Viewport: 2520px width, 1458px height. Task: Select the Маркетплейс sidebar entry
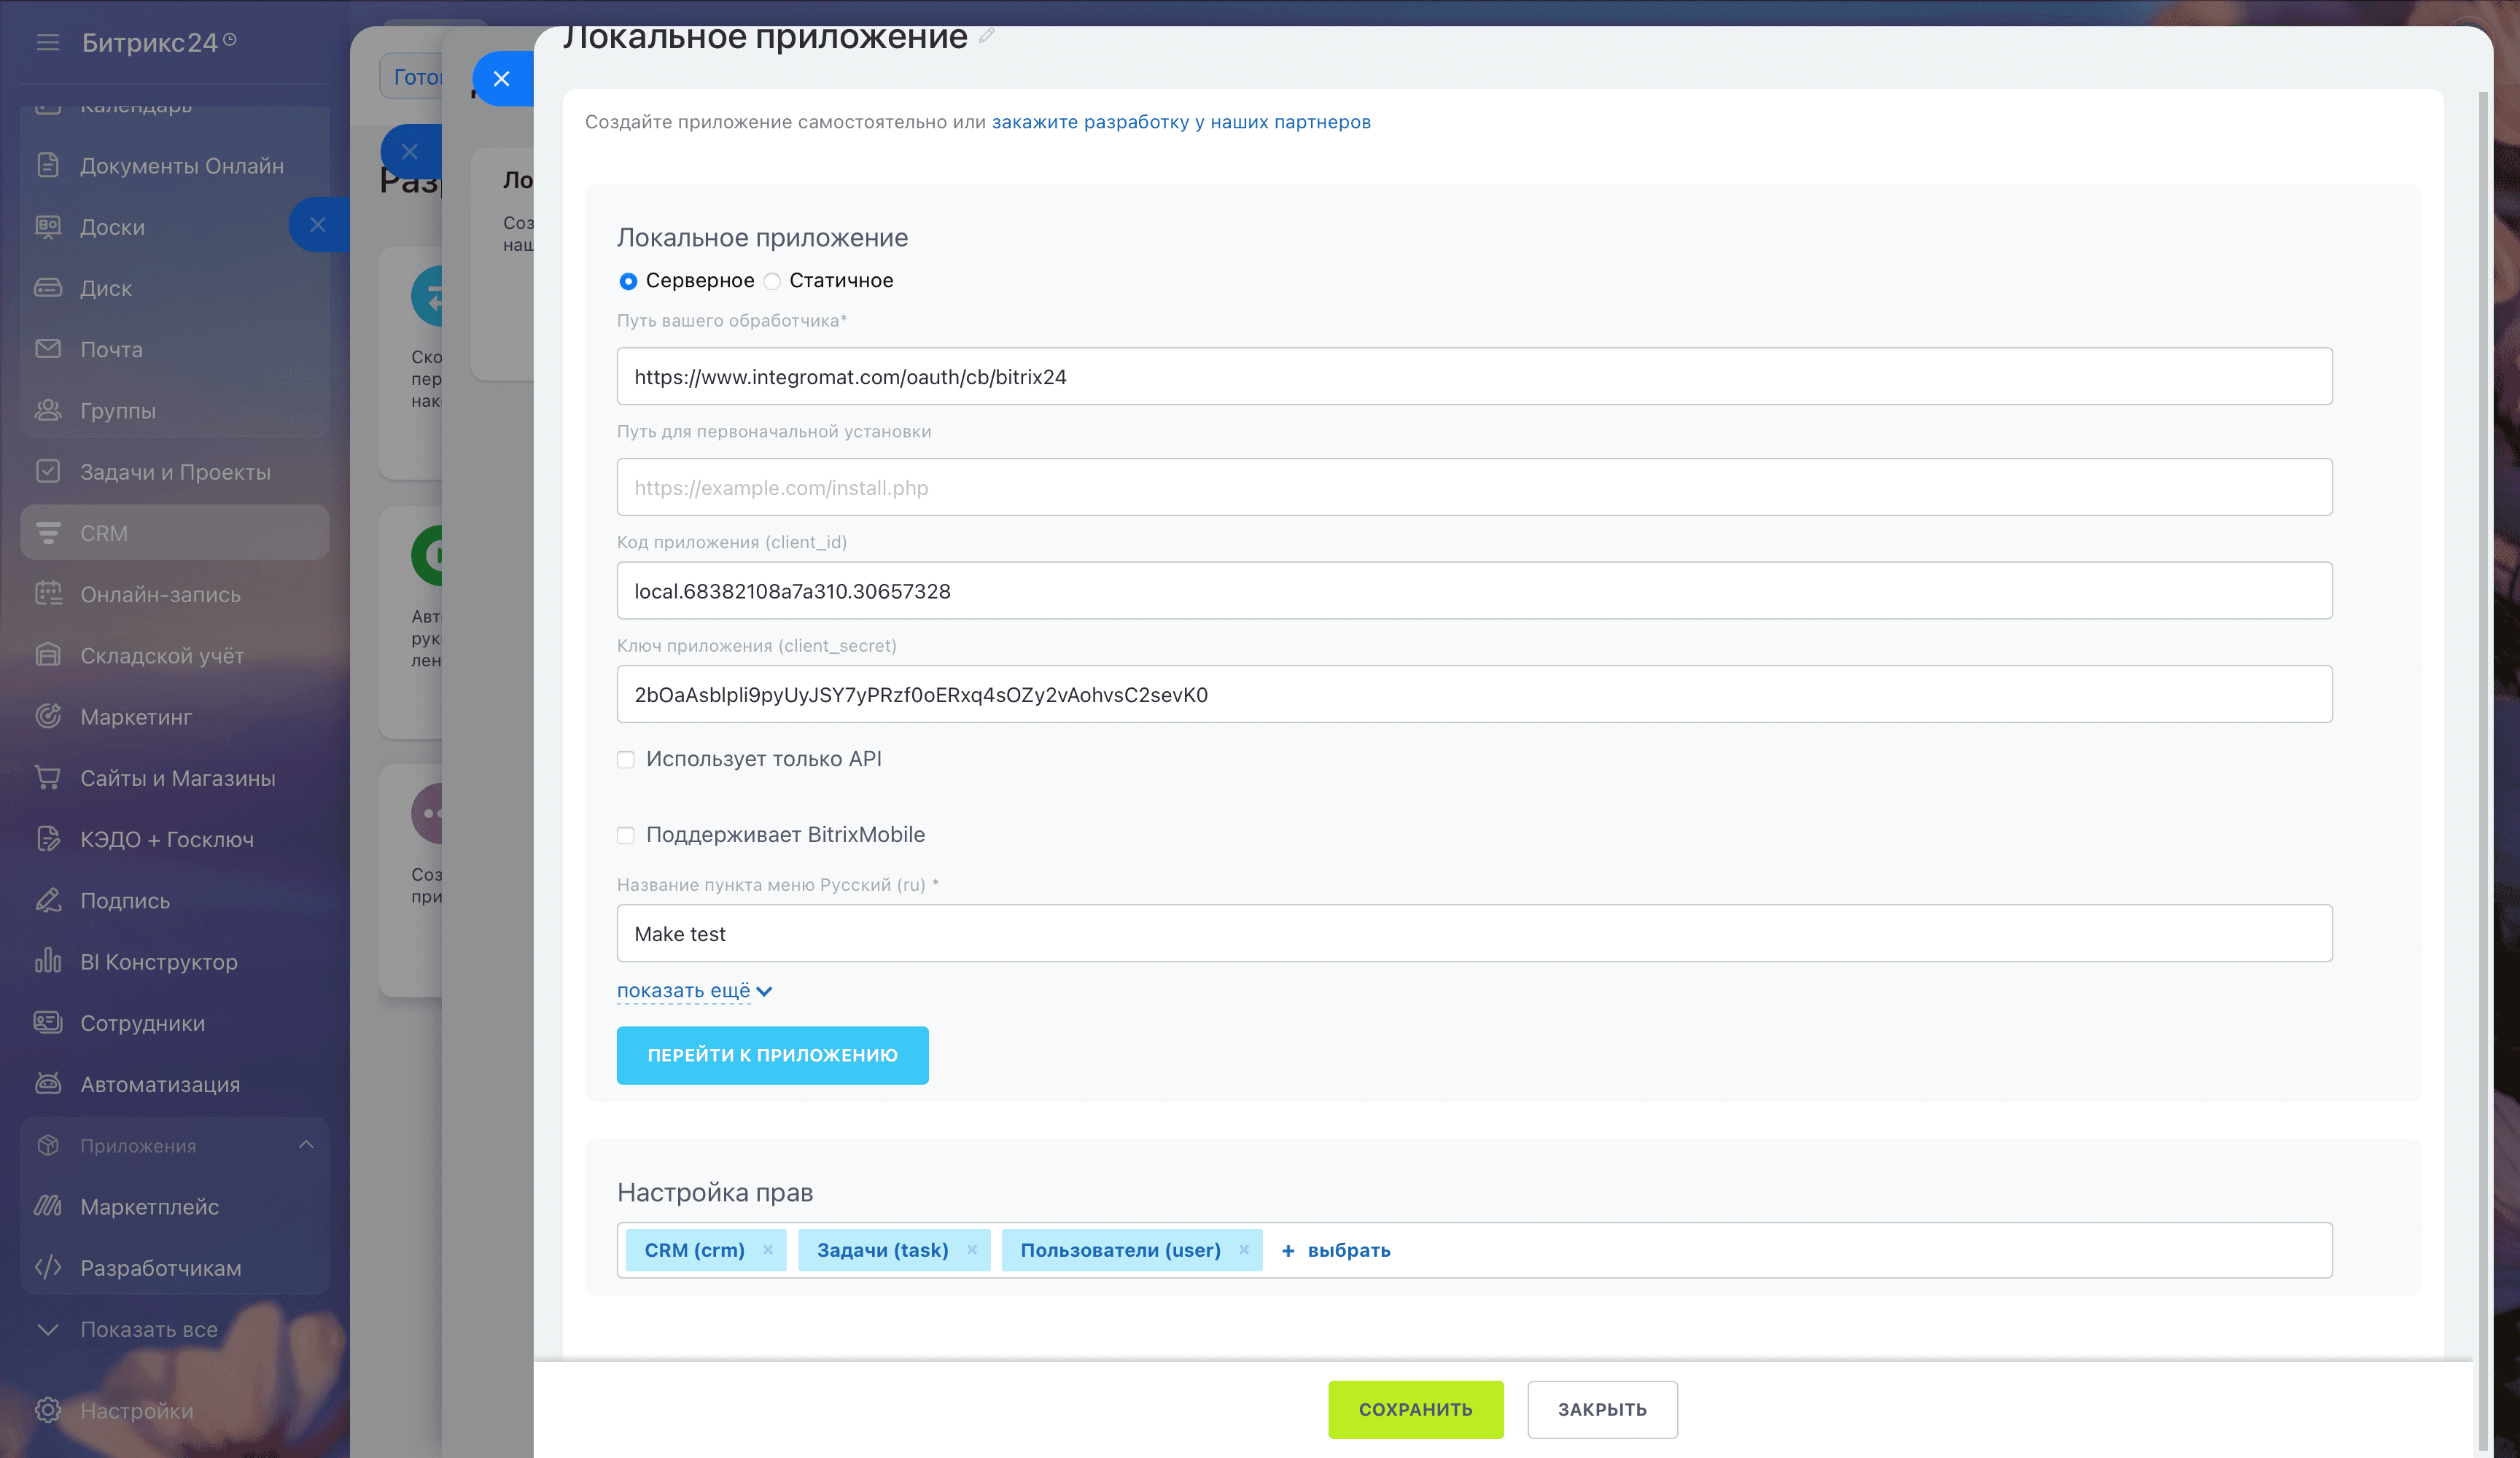(x=149, y=1206)
